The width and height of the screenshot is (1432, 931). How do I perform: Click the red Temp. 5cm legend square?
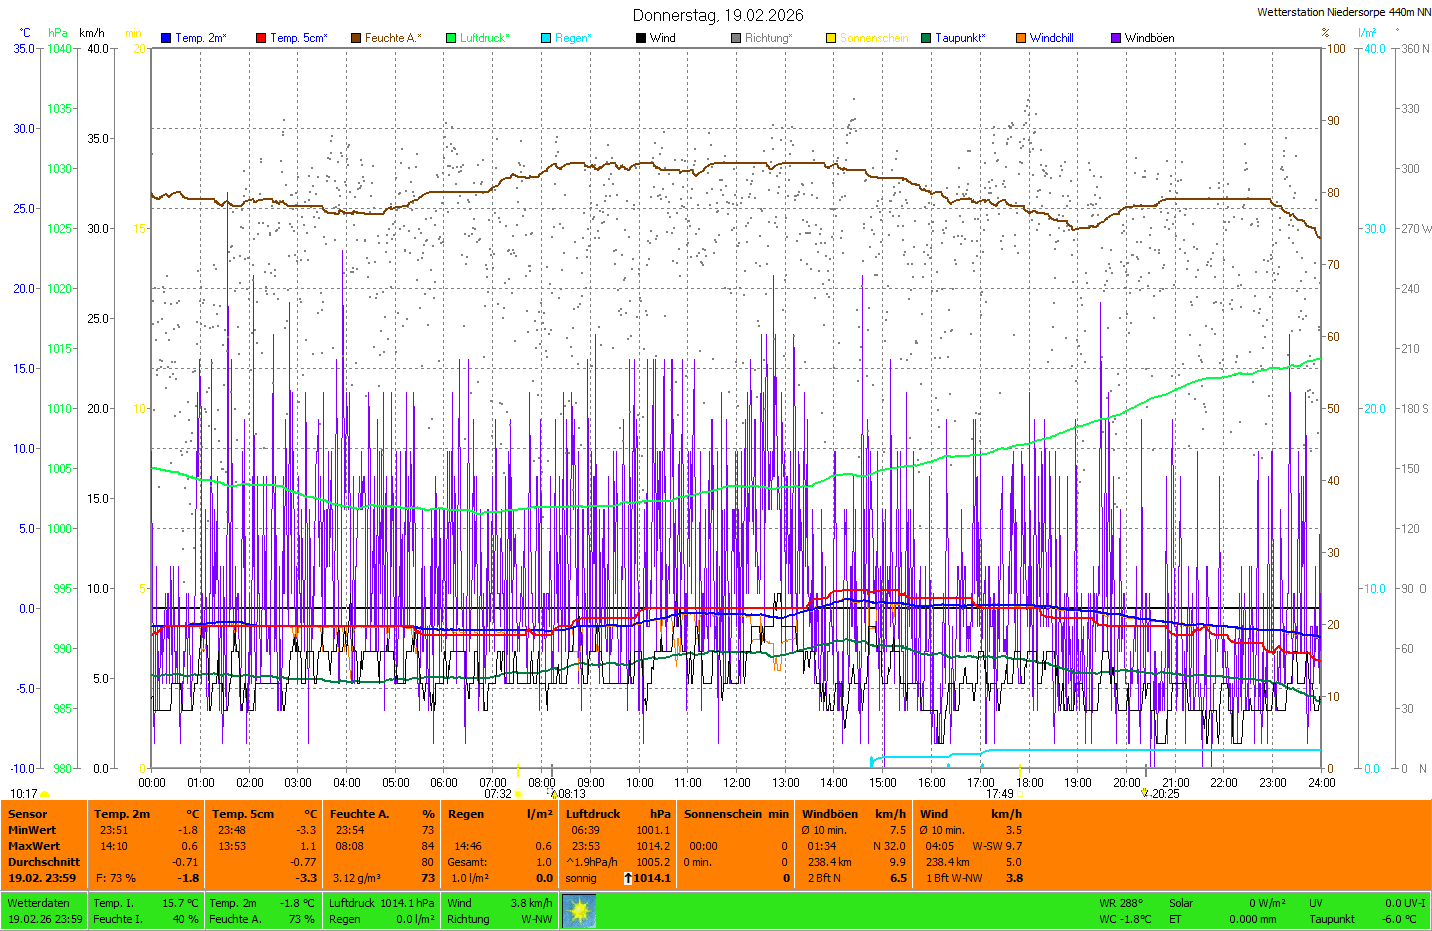pos(261,38)
